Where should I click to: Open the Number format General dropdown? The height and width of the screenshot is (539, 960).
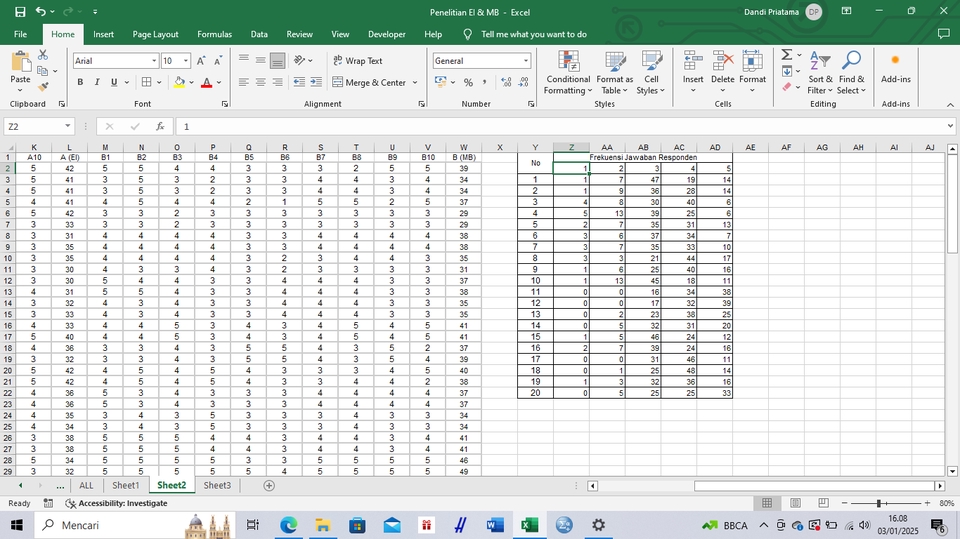pos(525,61)
